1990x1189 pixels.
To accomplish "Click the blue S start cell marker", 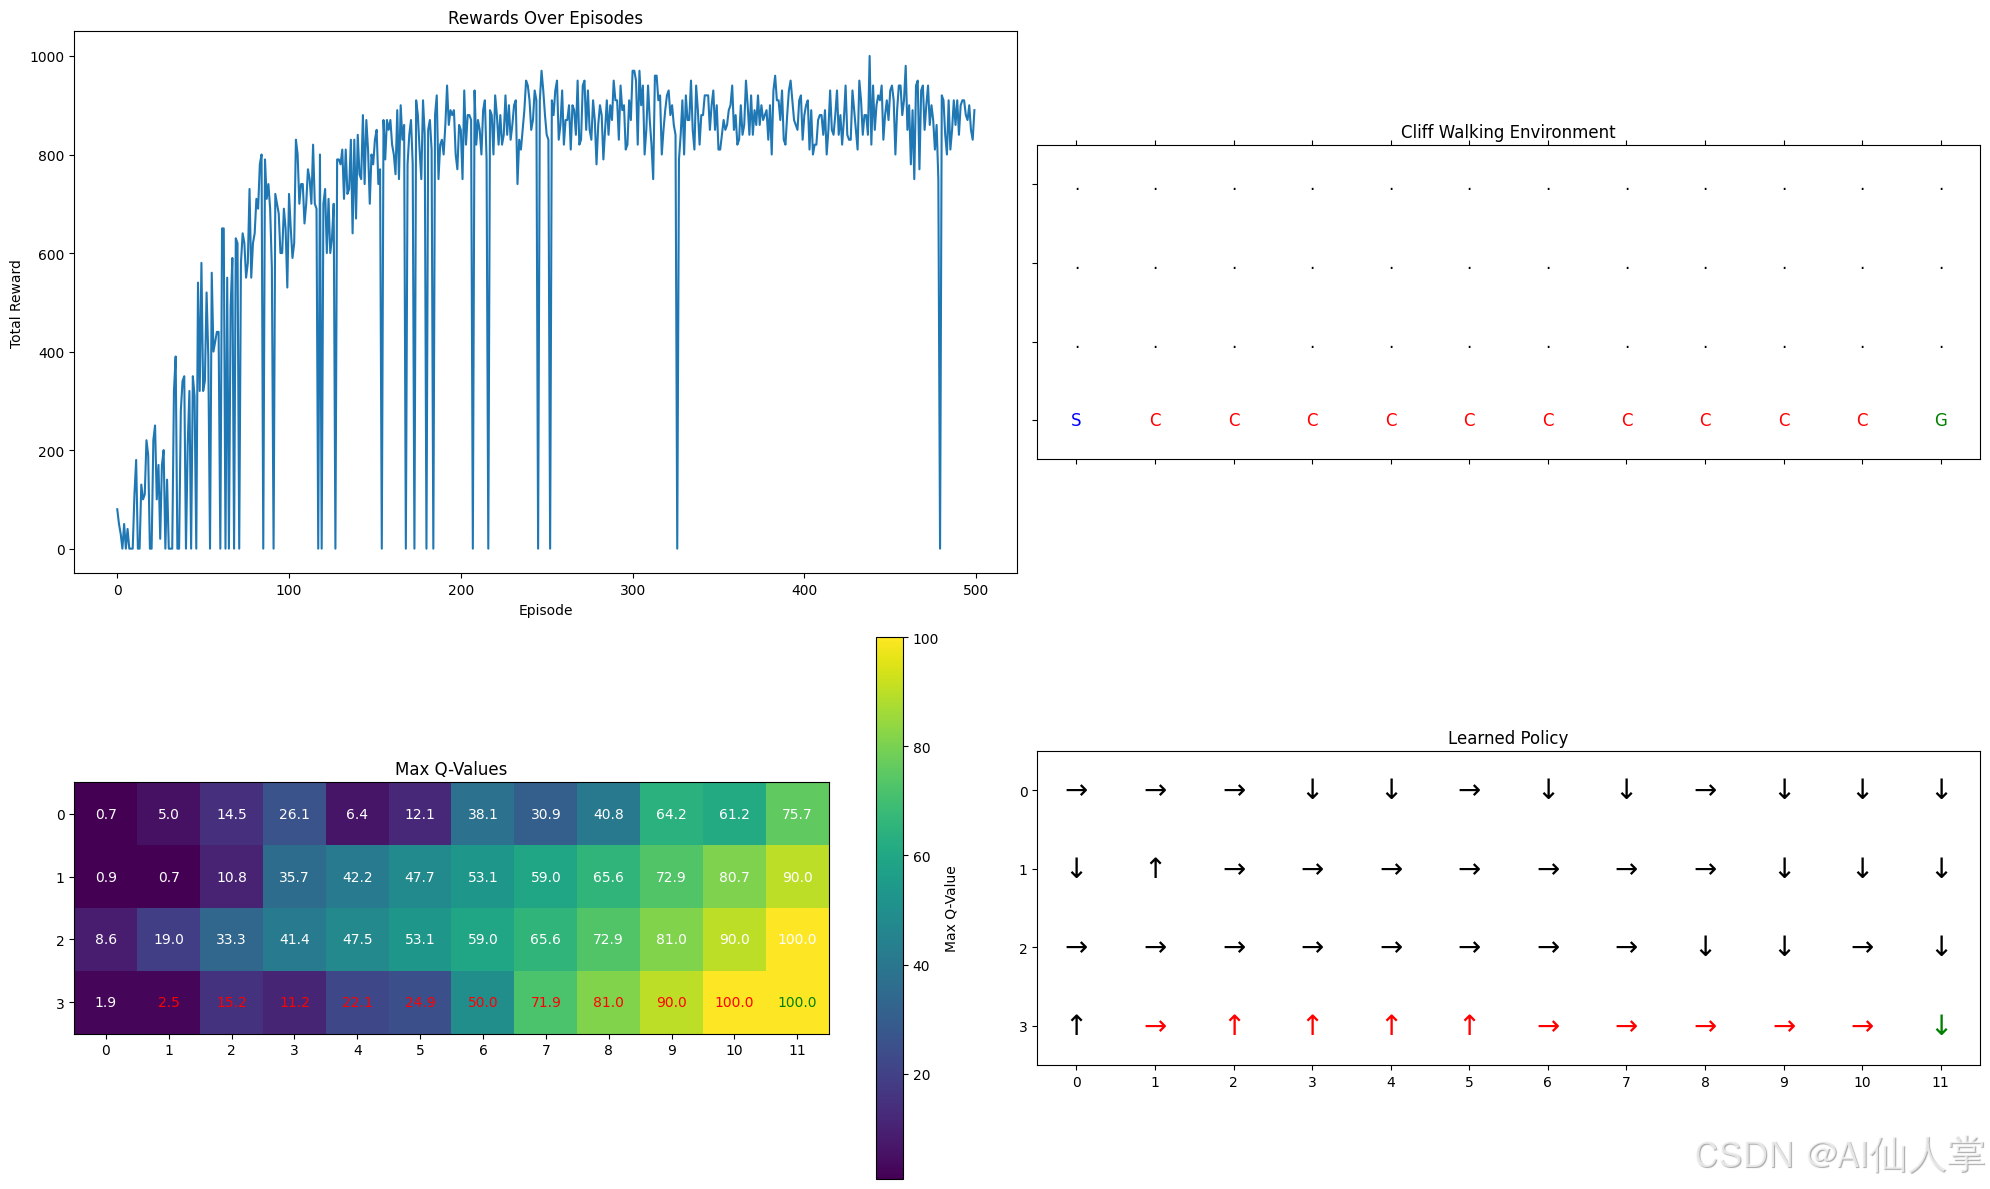I will tap(1076, 421).
